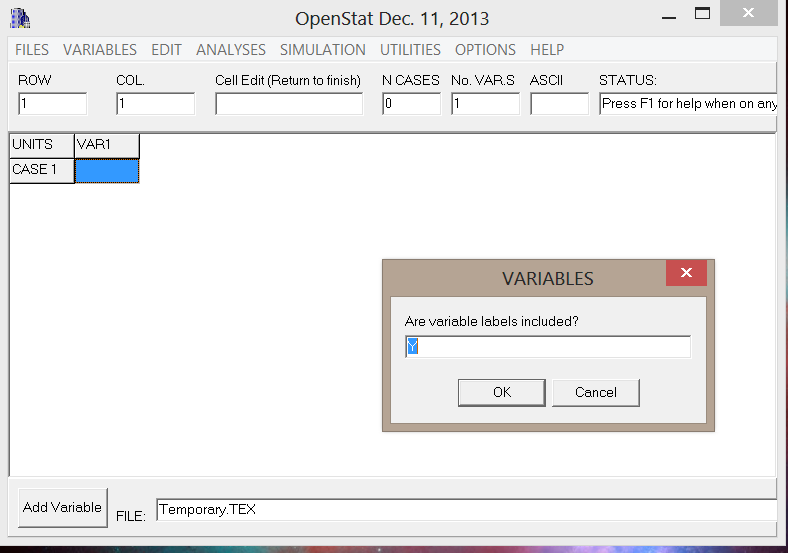788x553 pixels.
Task: Click the OpenStat Dec. 11, 2013 title text
Action: tap(392, 19)
